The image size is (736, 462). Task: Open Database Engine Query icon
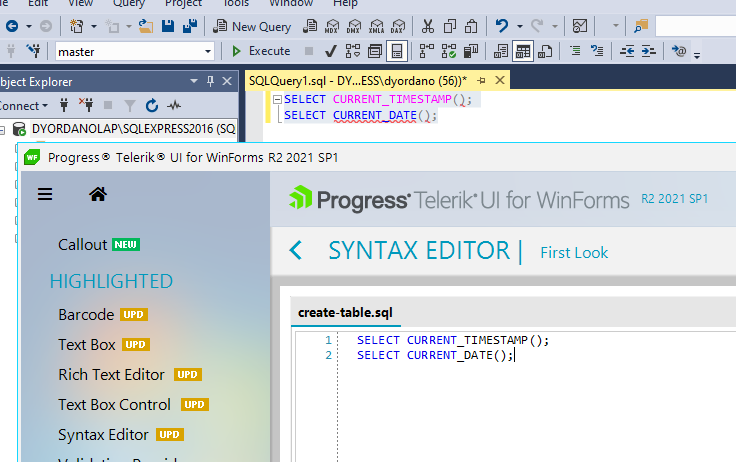[x=310, y=26]
